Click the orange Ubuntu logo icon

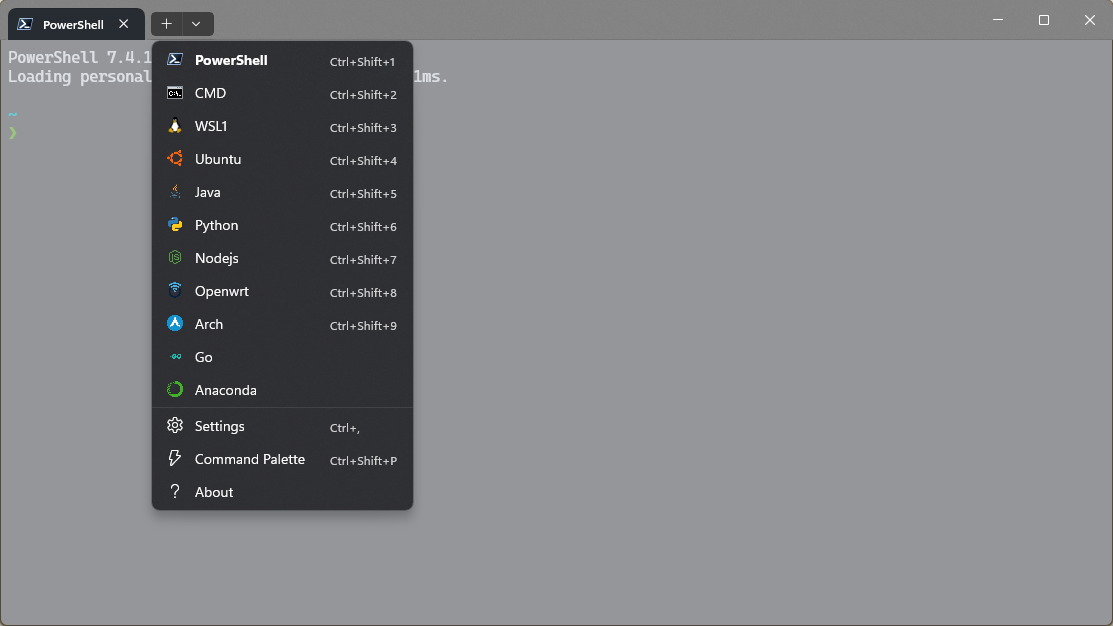tap(175, 159)
